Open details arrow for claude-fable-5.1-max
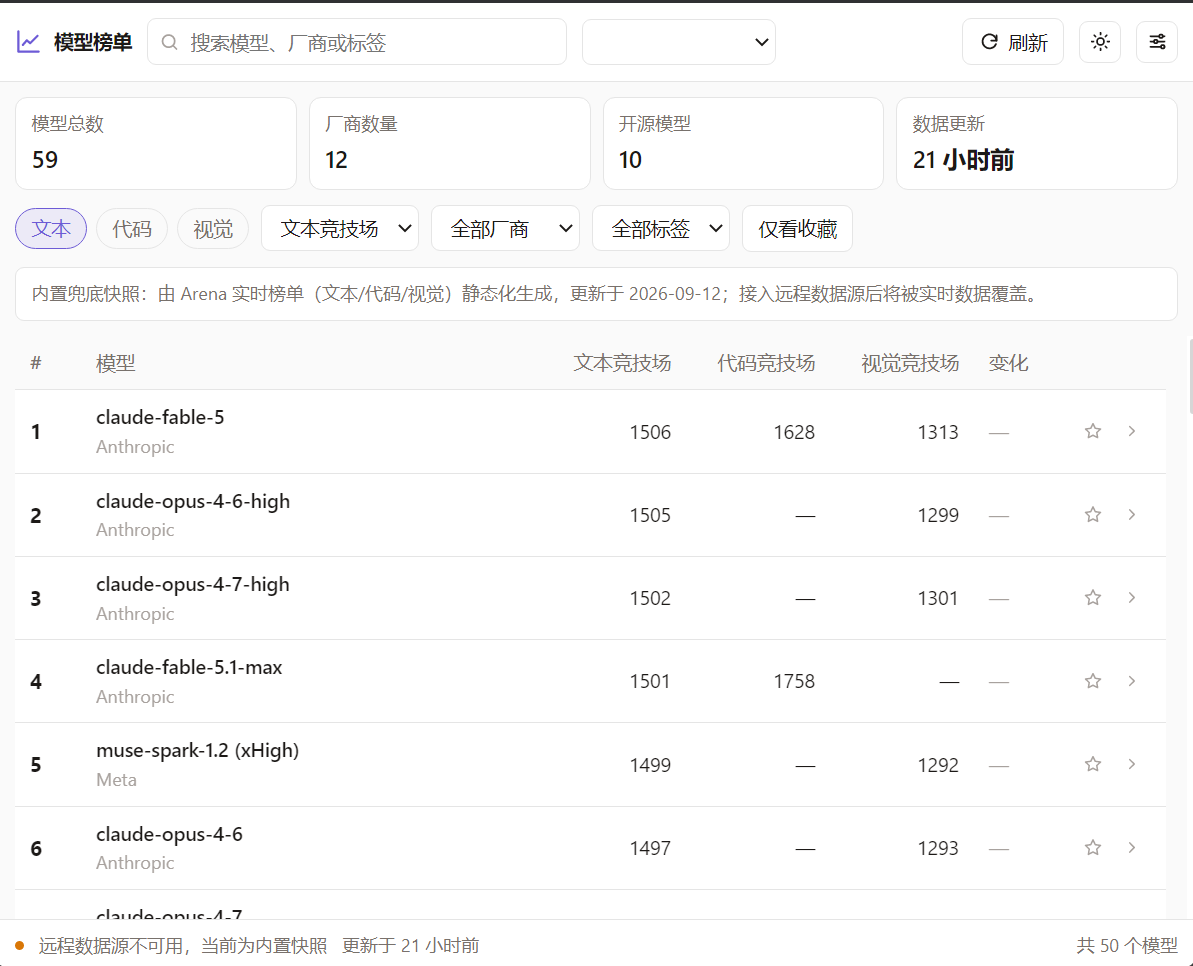Viewport: 1193px width, 966px height. 1131,681
